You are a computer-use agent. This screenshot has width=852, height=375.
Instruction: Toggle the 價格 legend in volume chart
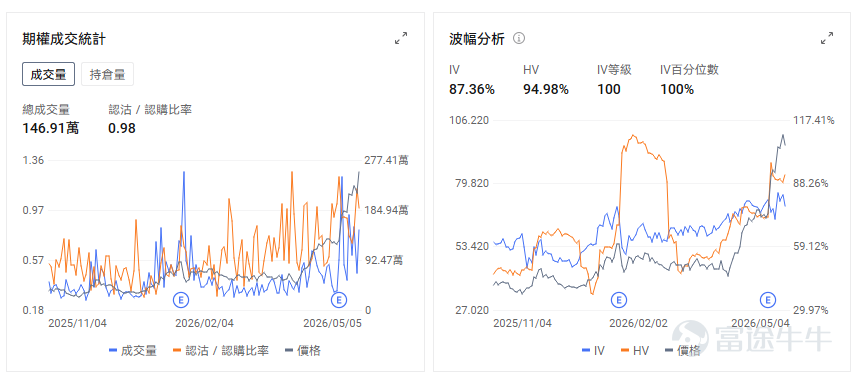[x=303, y=351]
